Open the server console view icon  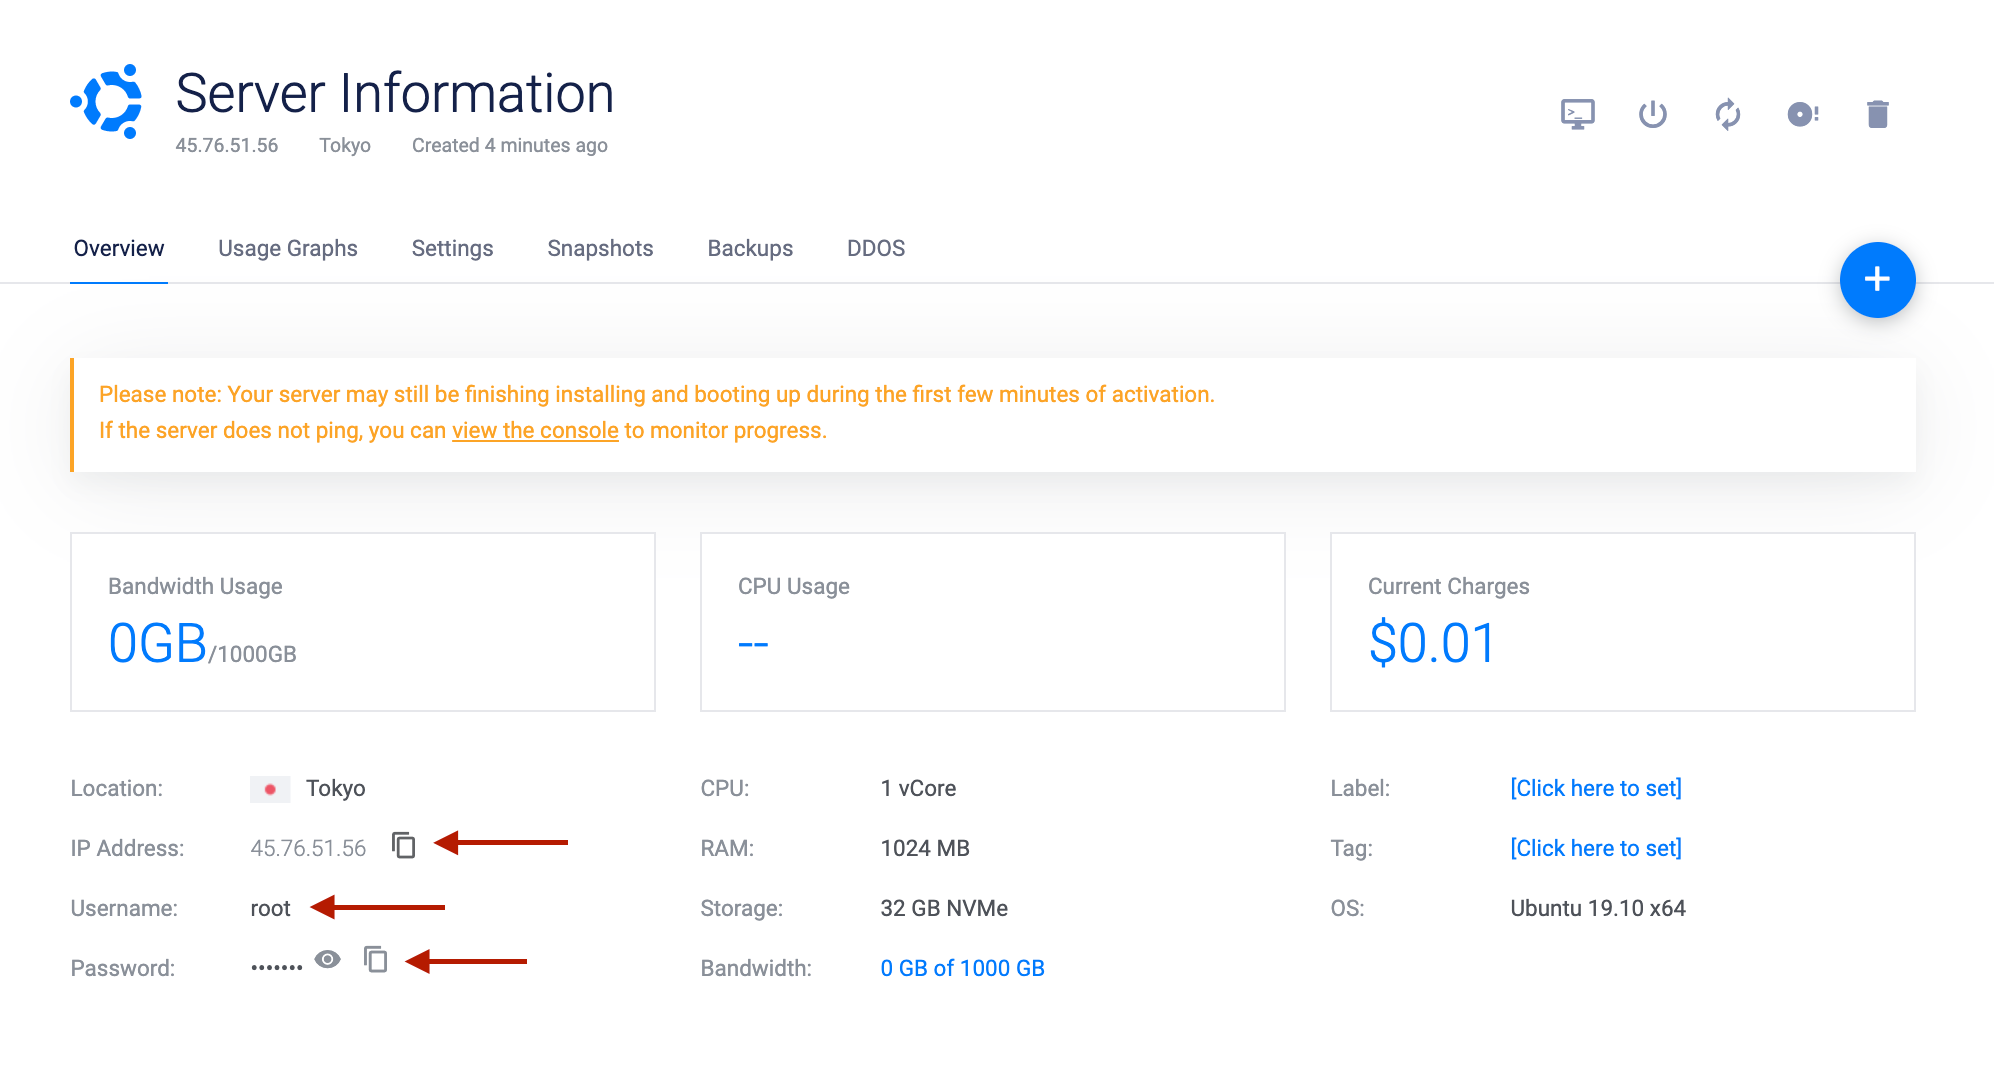1577,114
